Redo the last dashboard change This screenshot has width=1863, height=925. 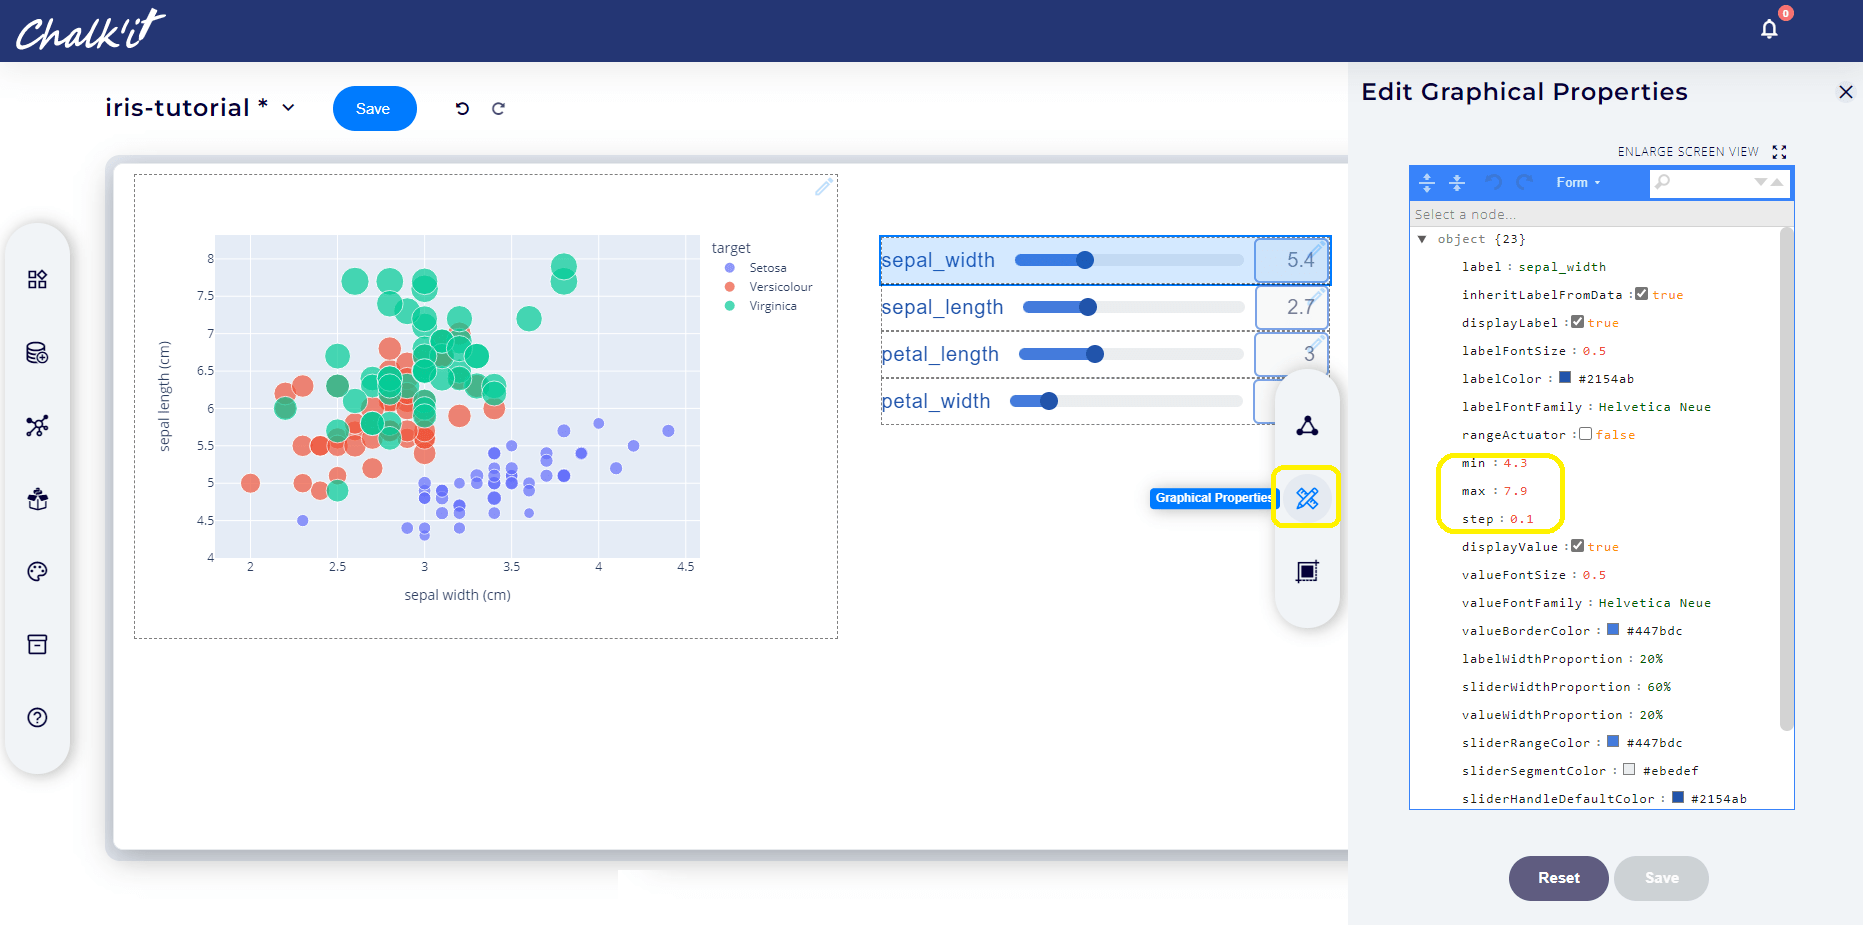[498, 108]
